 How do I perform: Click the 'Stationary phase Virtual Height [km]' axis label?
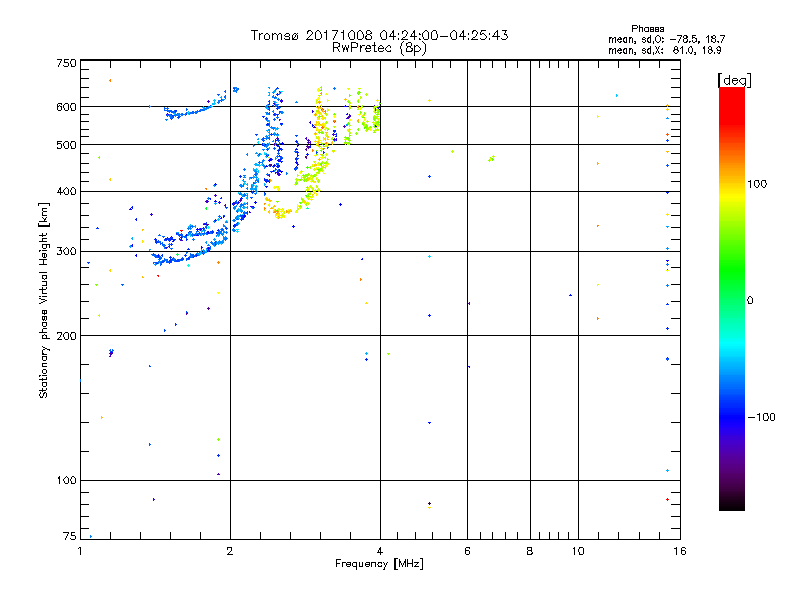[x=44, y=300]
